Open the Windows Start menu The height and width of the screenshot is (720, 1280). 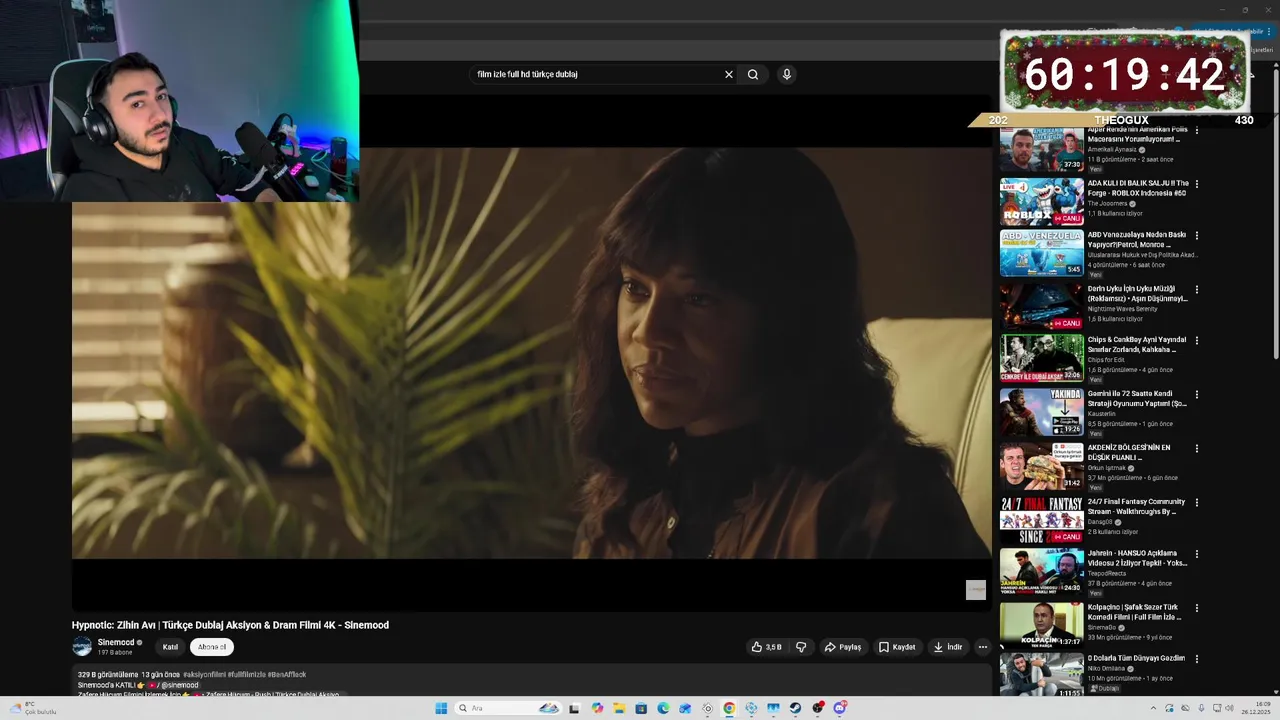click(441, 708)
